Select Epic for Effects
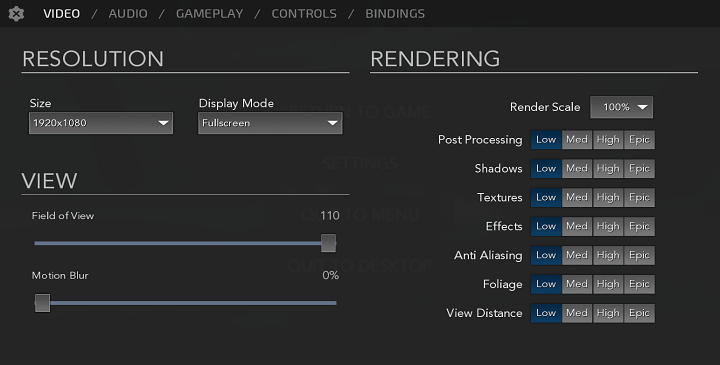This screenshot has height=365, width=720. (639, 226)
